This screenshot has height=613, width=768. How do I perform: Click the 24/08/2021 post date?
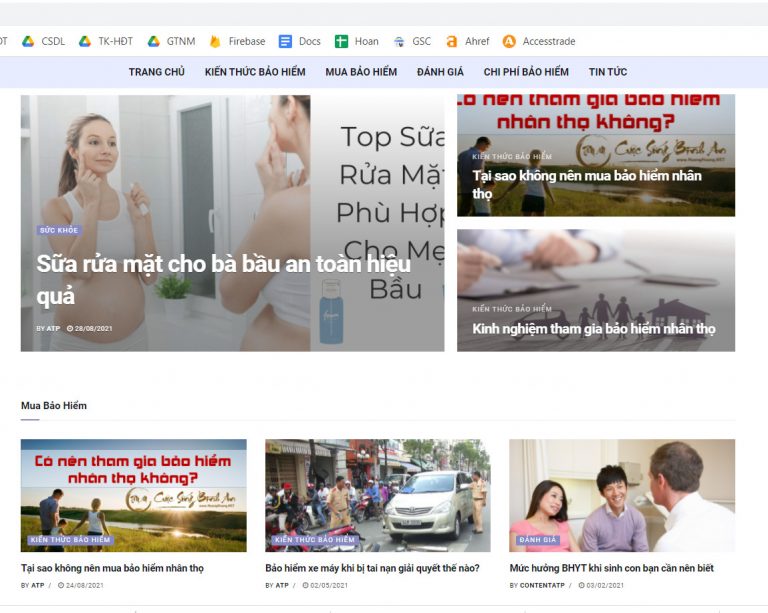[81, 585]
